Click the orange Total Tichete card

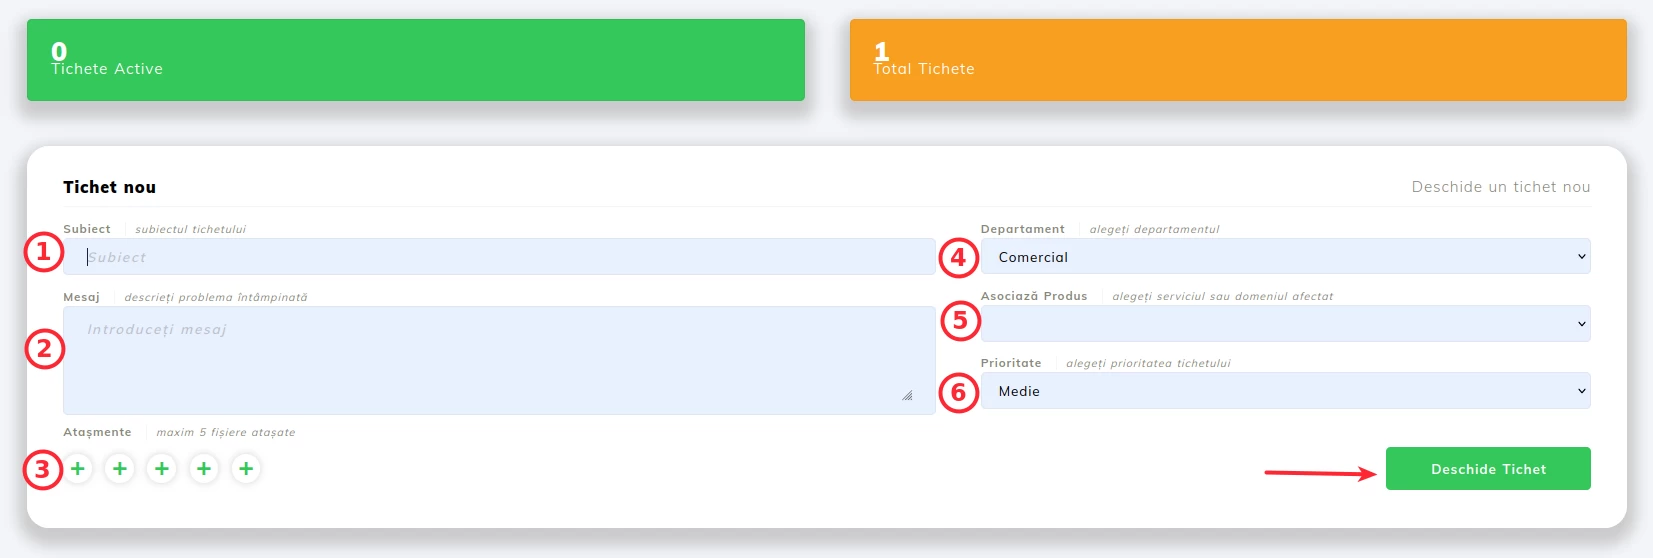[1237, 60]
